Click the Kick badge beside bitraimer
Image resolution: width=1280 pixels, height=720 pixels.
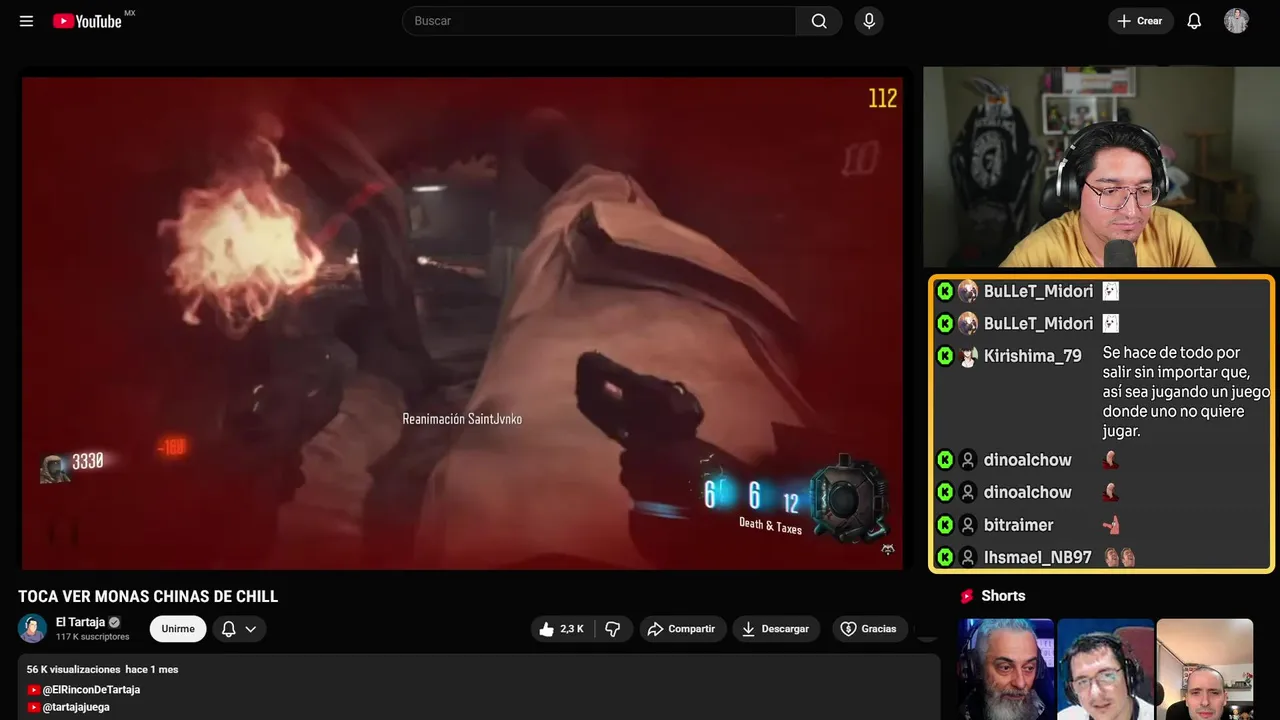tap(945, 525)
